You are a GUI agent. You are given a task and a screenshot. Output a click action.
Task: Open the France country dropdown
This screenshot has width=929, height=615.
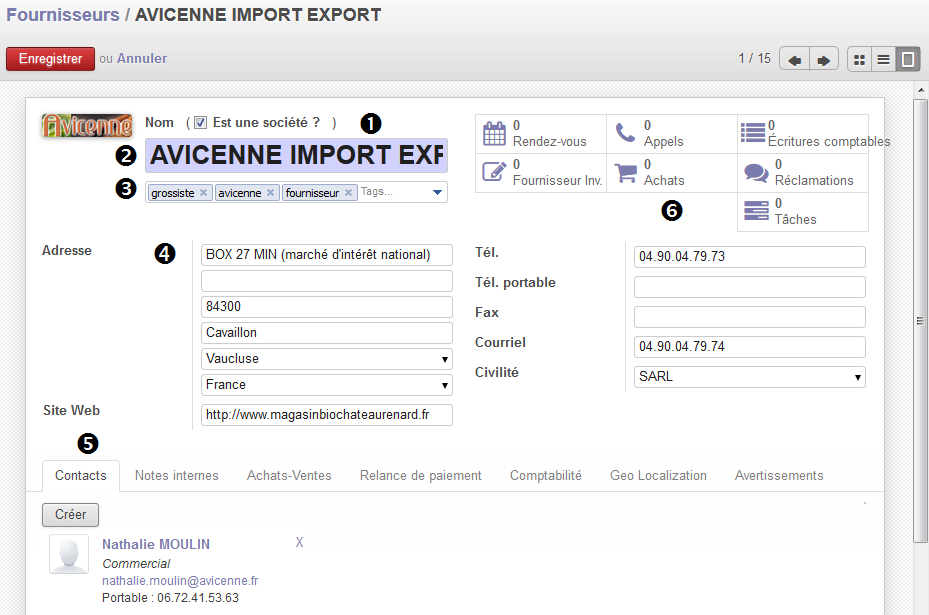[x=327, y=385]
